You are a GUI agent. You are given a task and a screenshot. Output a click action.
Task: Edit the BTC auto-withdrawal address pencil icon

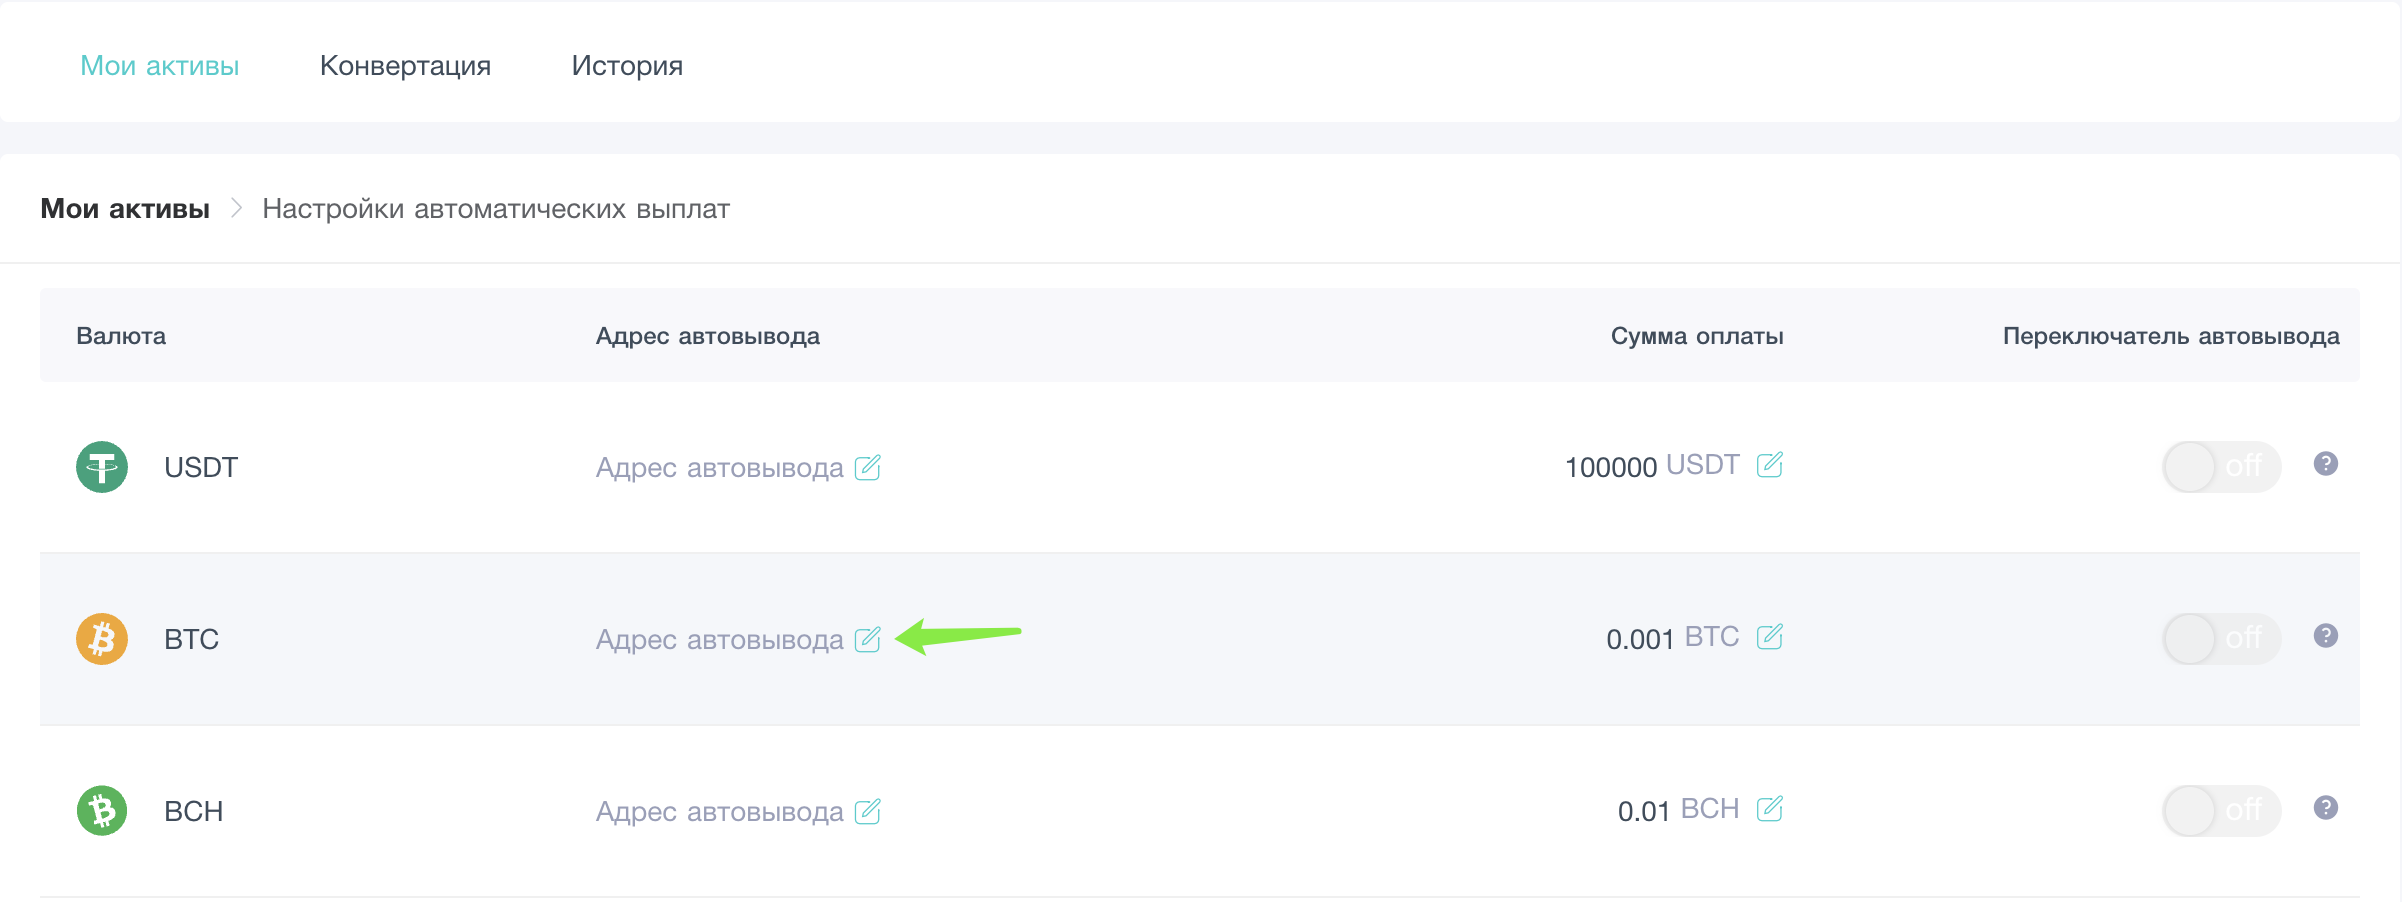point(867,639)
